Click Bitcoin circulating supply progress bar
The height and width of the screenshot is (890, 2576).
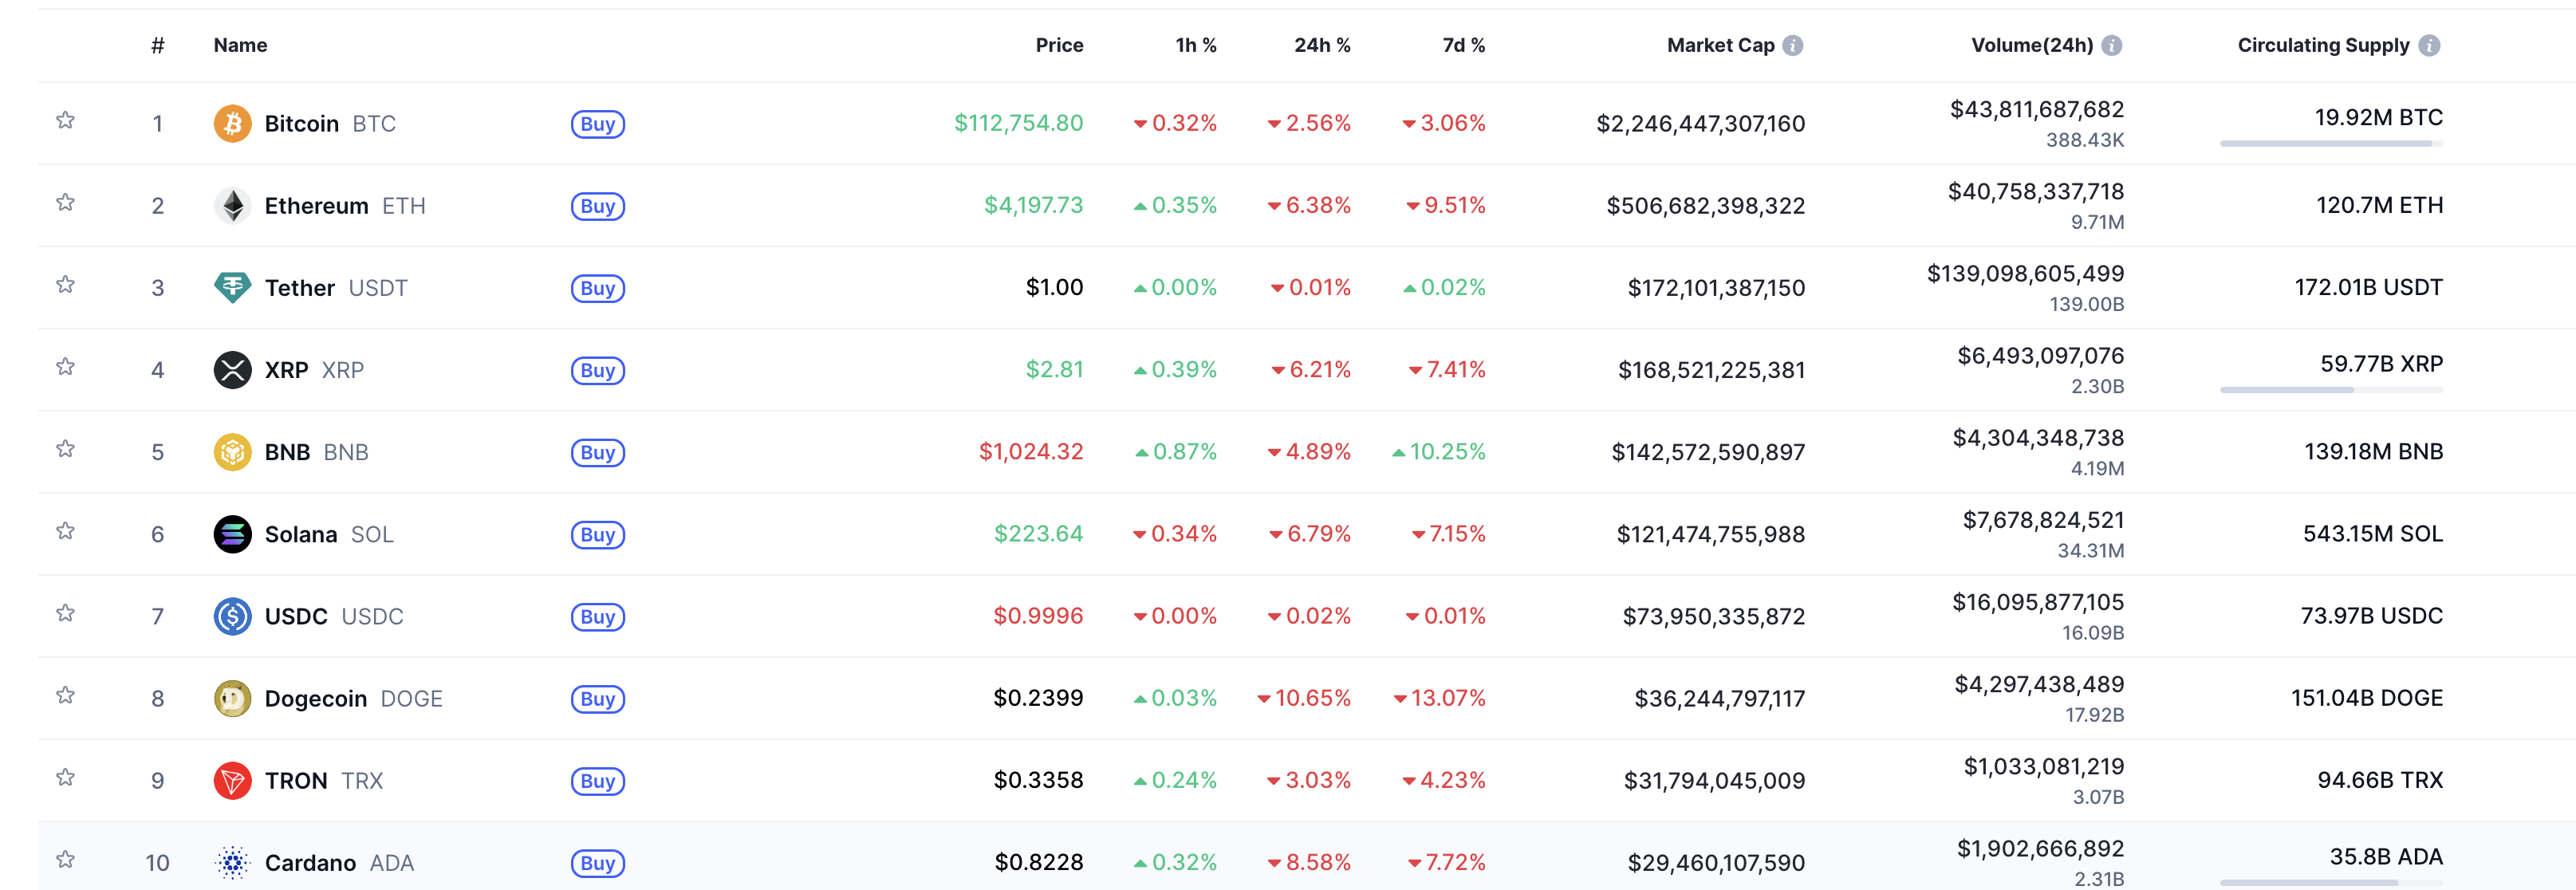[2331, 144]
